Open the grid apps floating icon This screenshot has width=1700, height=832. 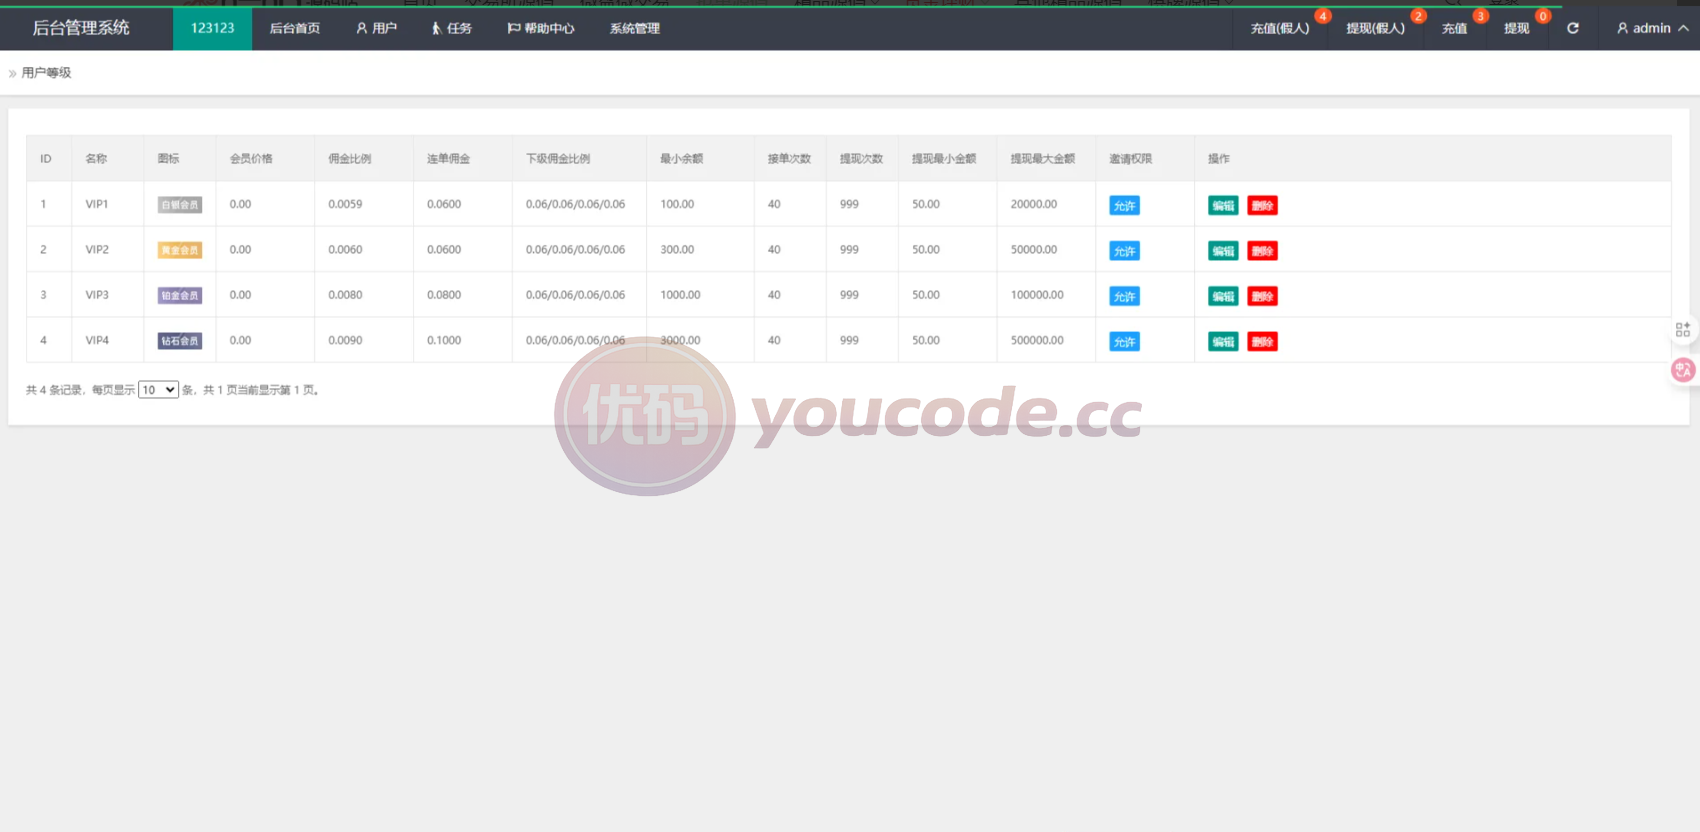(1683, 329)
